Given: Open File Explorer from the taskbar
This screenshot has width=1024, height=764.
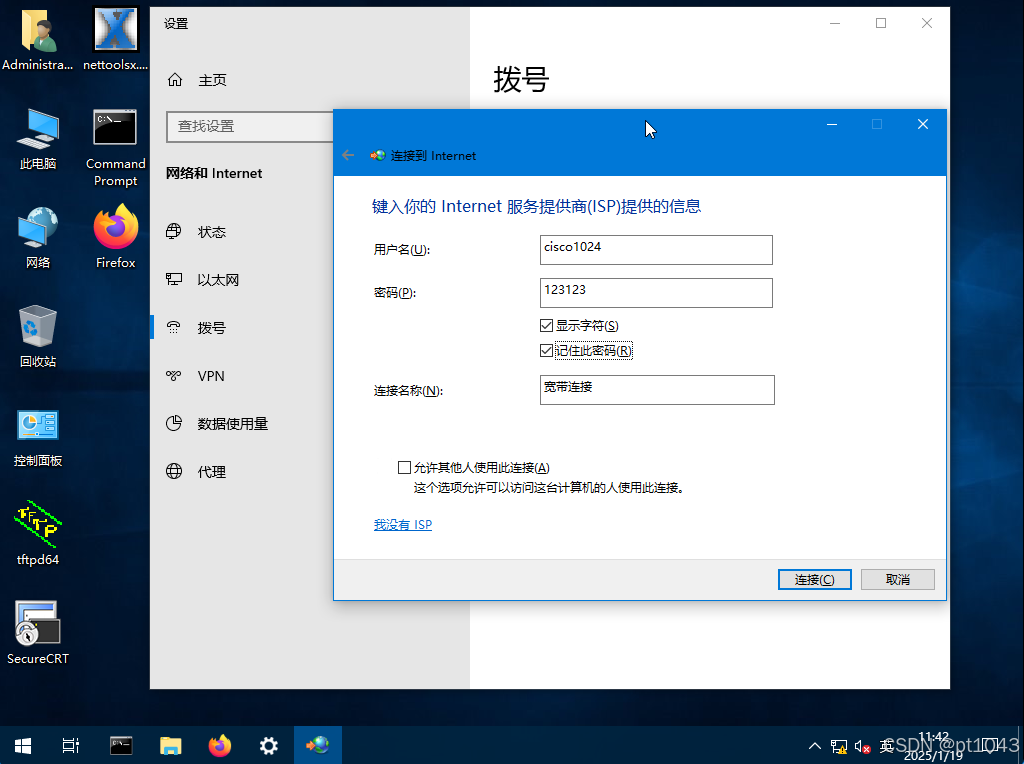Looking at the screenshot, I should (x=170, y=745).
